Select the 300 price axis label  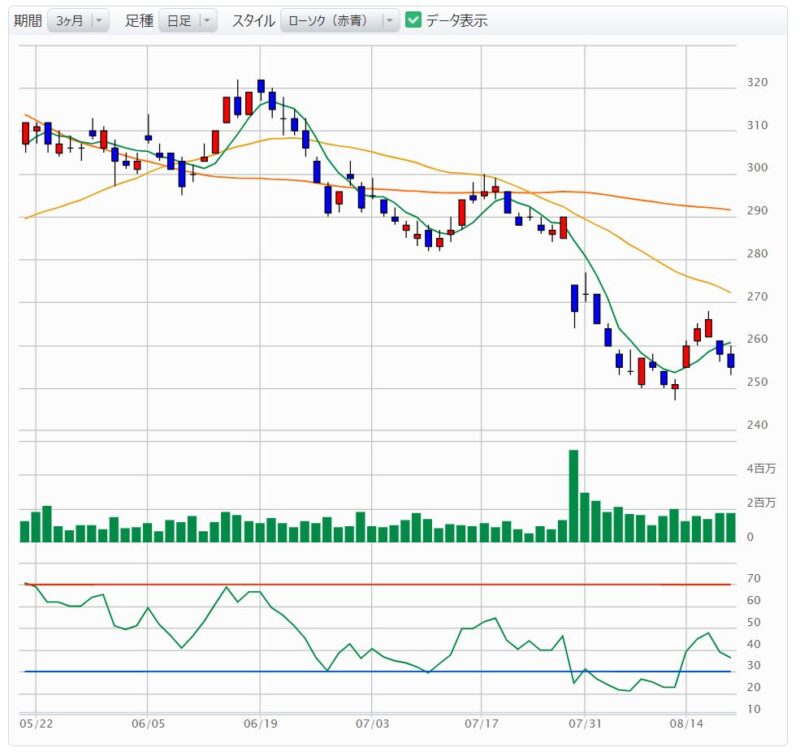click(757, 167)
